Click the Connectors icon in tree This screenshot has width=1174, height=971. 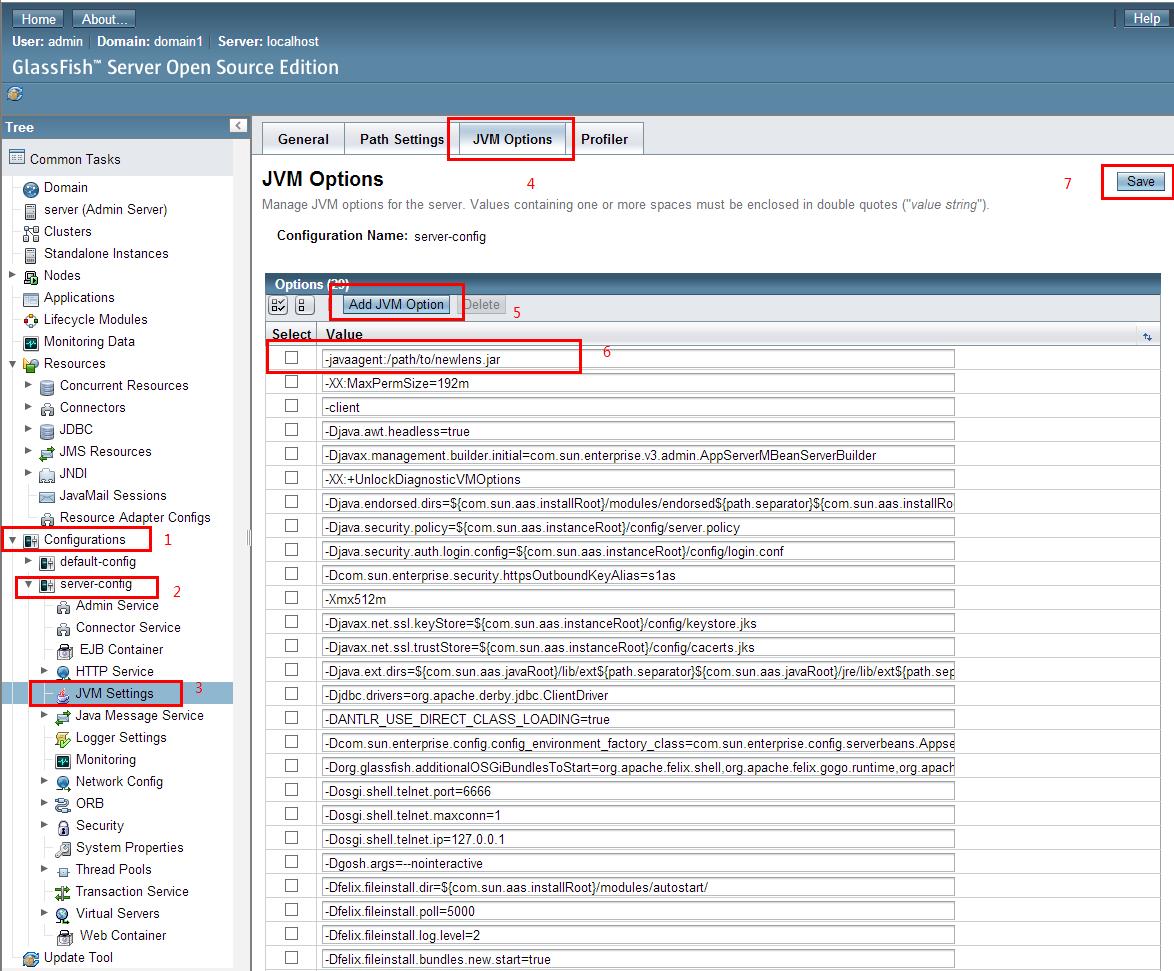coord(46,409)
